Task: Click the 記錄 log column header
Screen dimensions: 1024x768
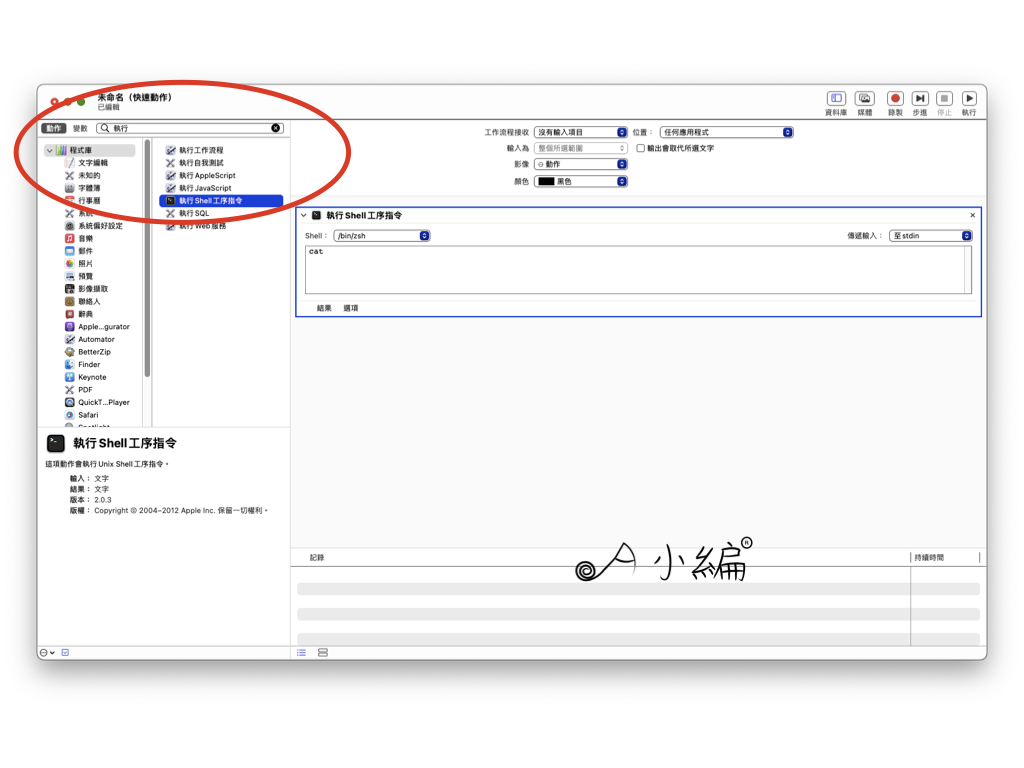Action: [x=317, y=558]
